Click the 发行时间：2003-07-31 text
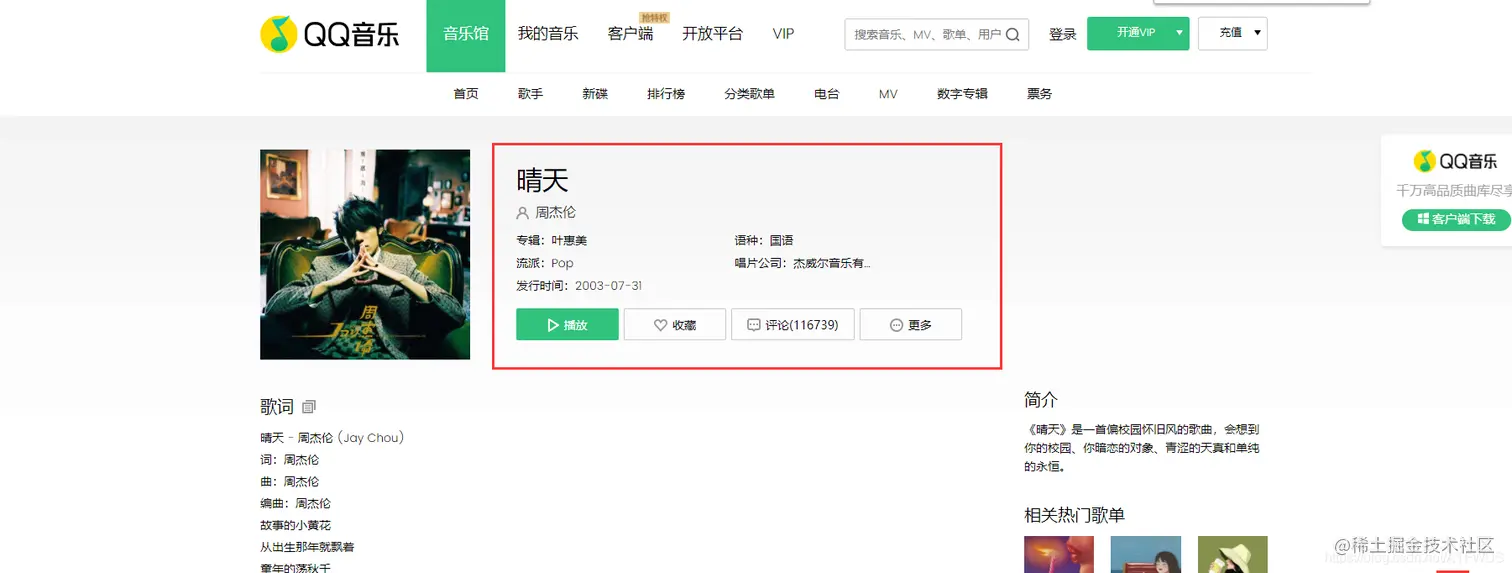The image size is (1512, 573). tap(579, 286)
